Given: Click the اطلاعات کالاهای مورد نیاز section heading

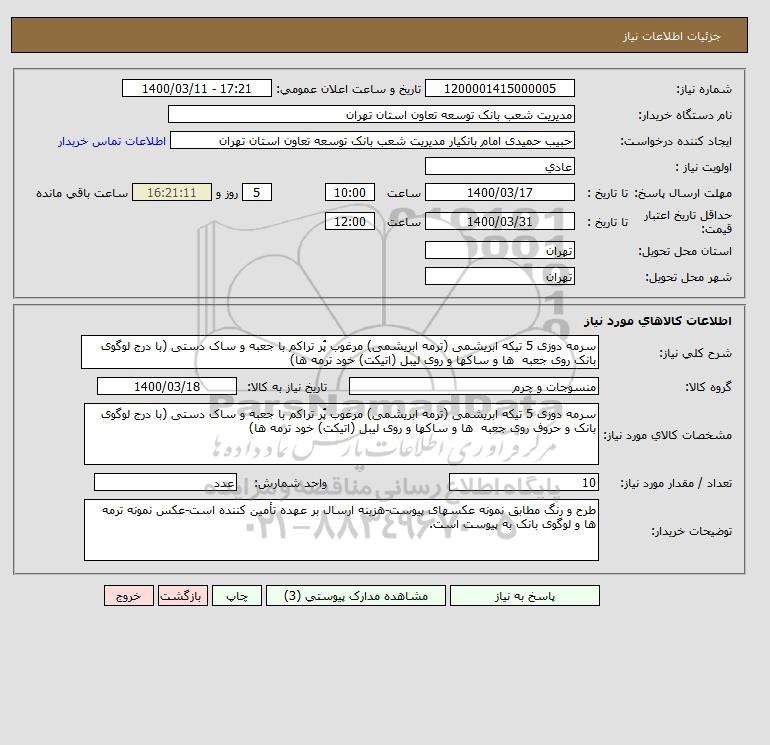Looking at the screenshot, I should click(x=658, y=321).
